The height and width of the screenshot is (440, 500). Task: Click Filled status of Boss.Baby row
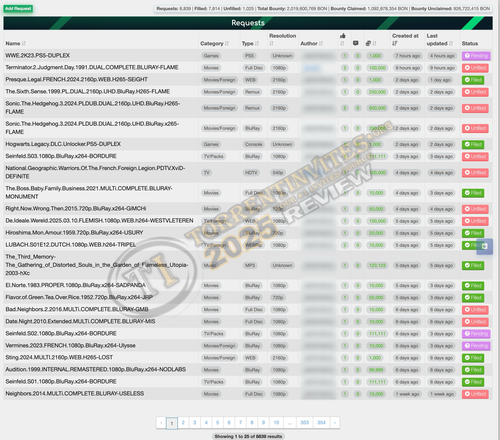(x=473, y=193)
